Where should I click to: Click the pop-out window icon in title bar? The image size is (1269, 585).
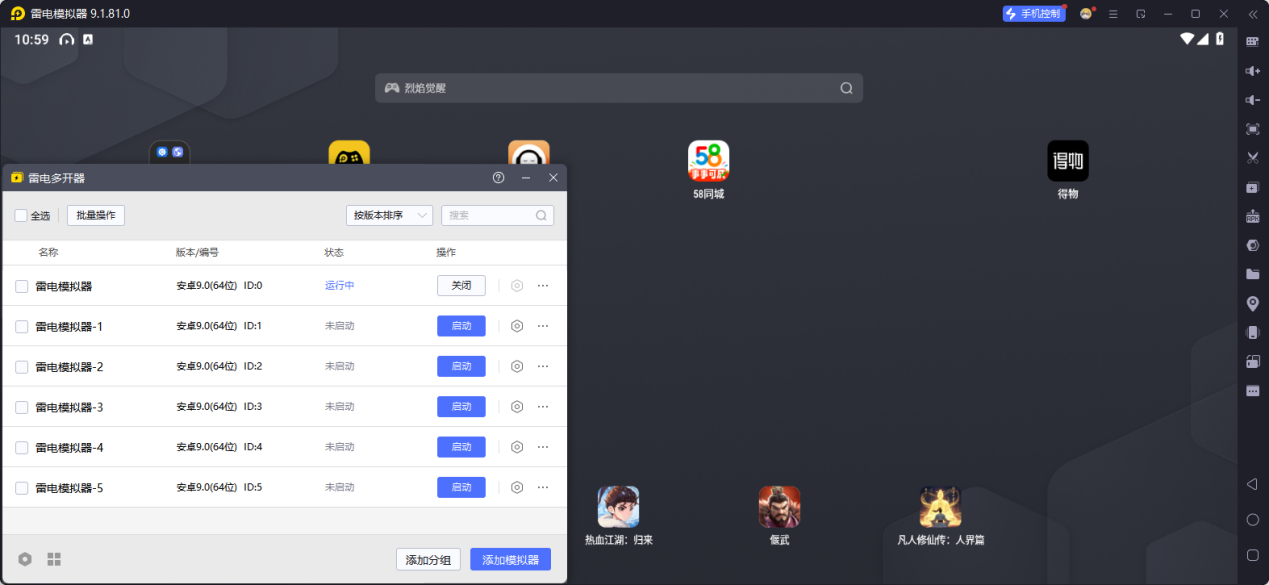(1141, 14)
